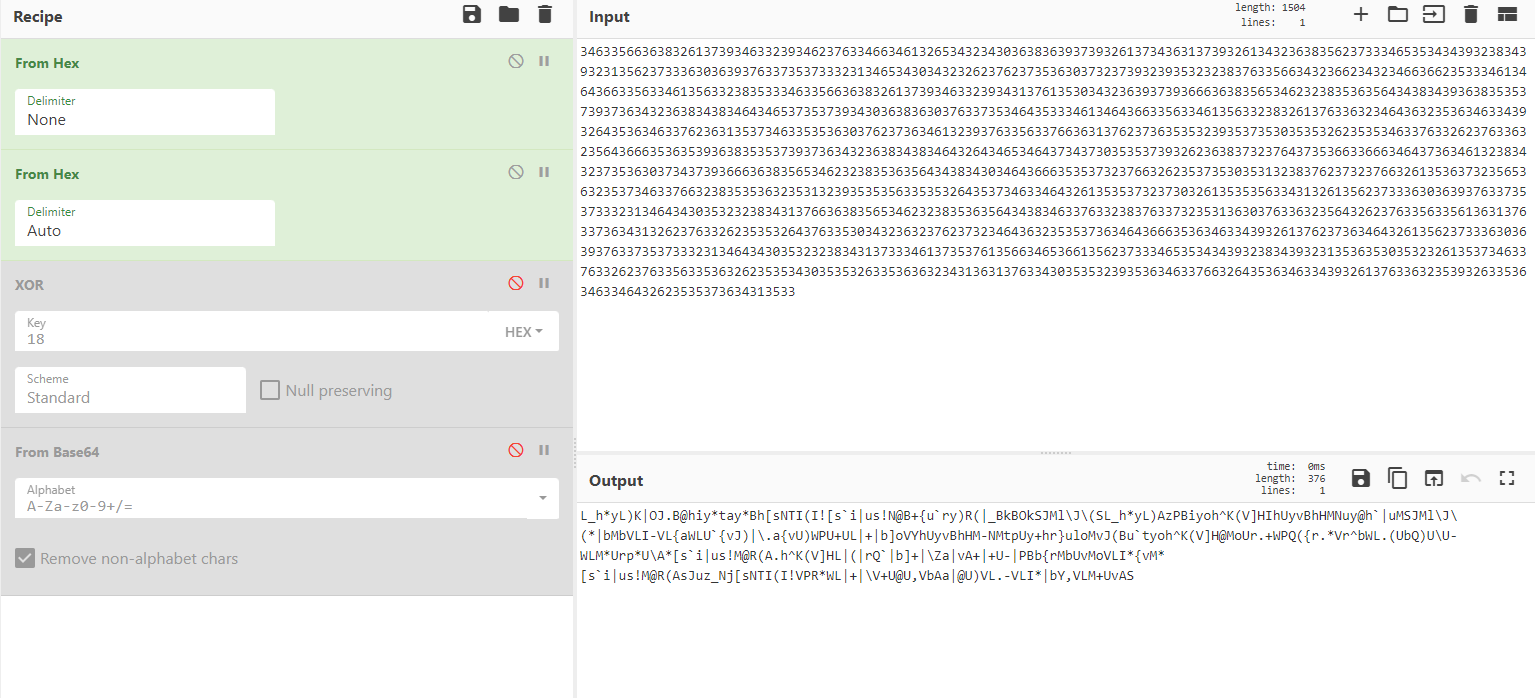Re-enable the XOR operation
This screenshot has width=1535, height=698.
click(x=516, y=283)
